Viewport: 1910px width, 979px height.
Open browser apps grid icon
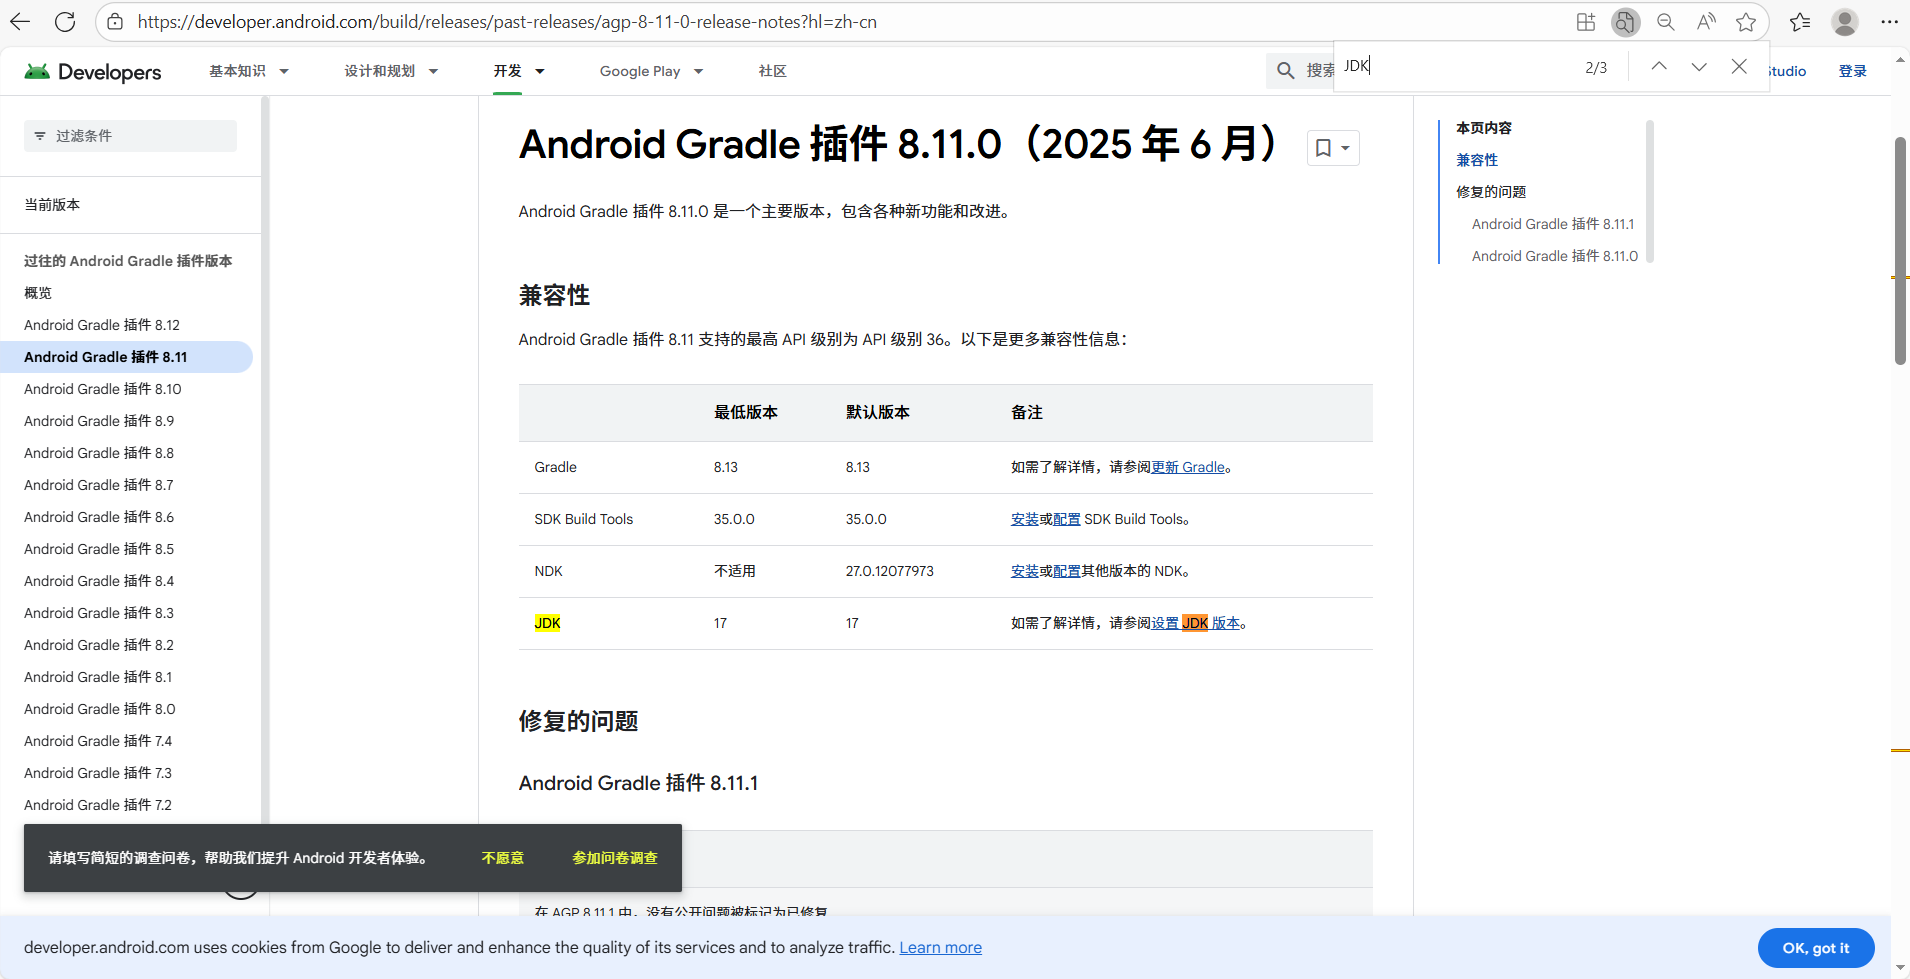point(1586,22)
